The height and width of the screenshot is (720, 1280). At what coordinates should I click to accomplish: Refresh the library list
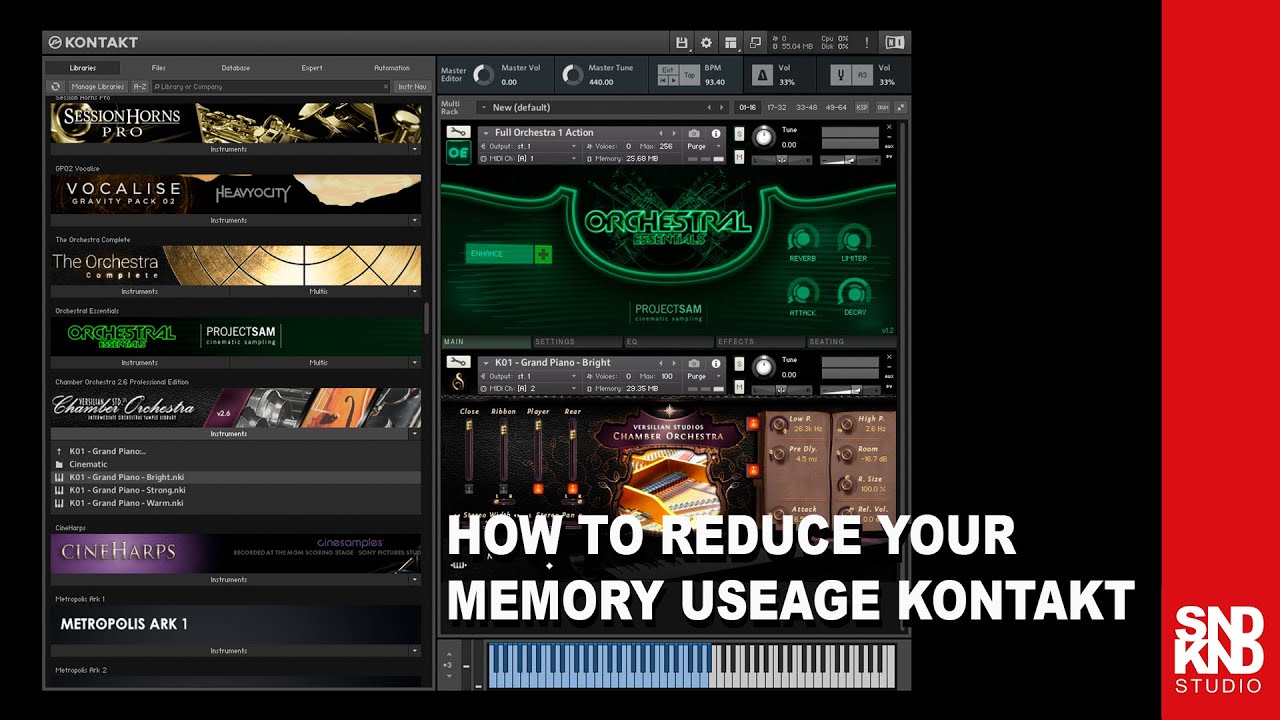pos(56,87)
